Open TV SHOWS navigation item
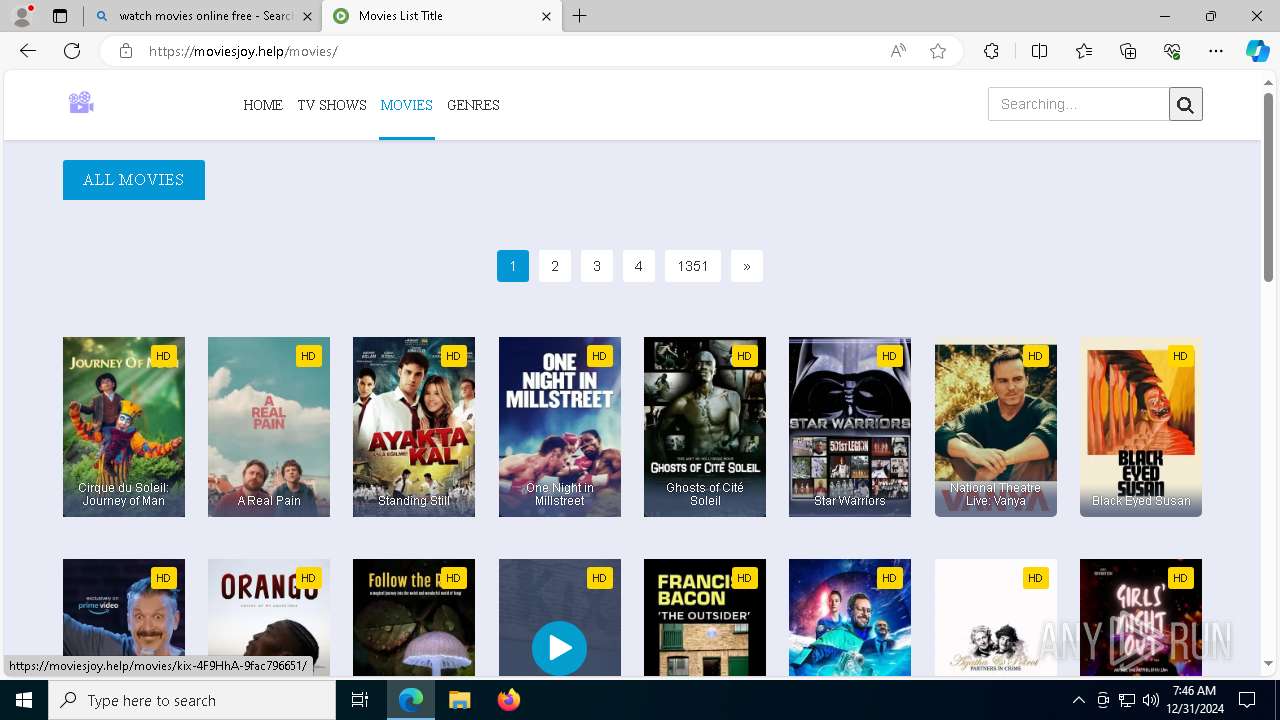The width and height of the screenshot is (1280, 720). click(332, 105)
